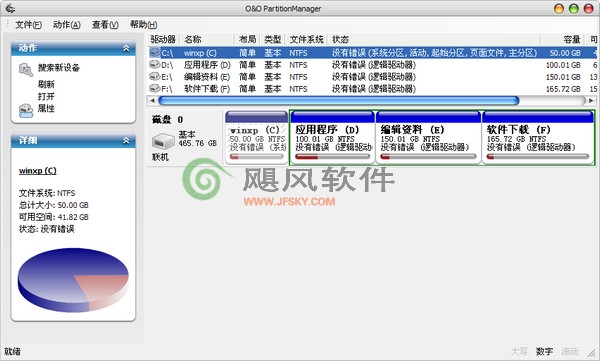Click the yellow minimize window button
This screenshot has height=361, width=600.
[x=559, y=8]
